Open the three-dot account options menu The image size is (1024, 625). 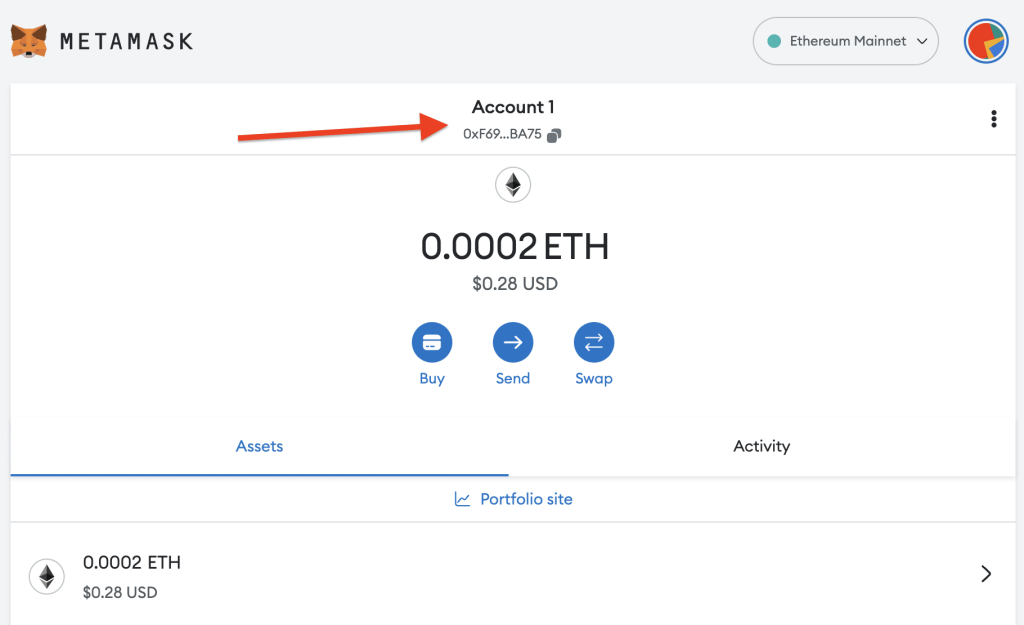(993, 119)
